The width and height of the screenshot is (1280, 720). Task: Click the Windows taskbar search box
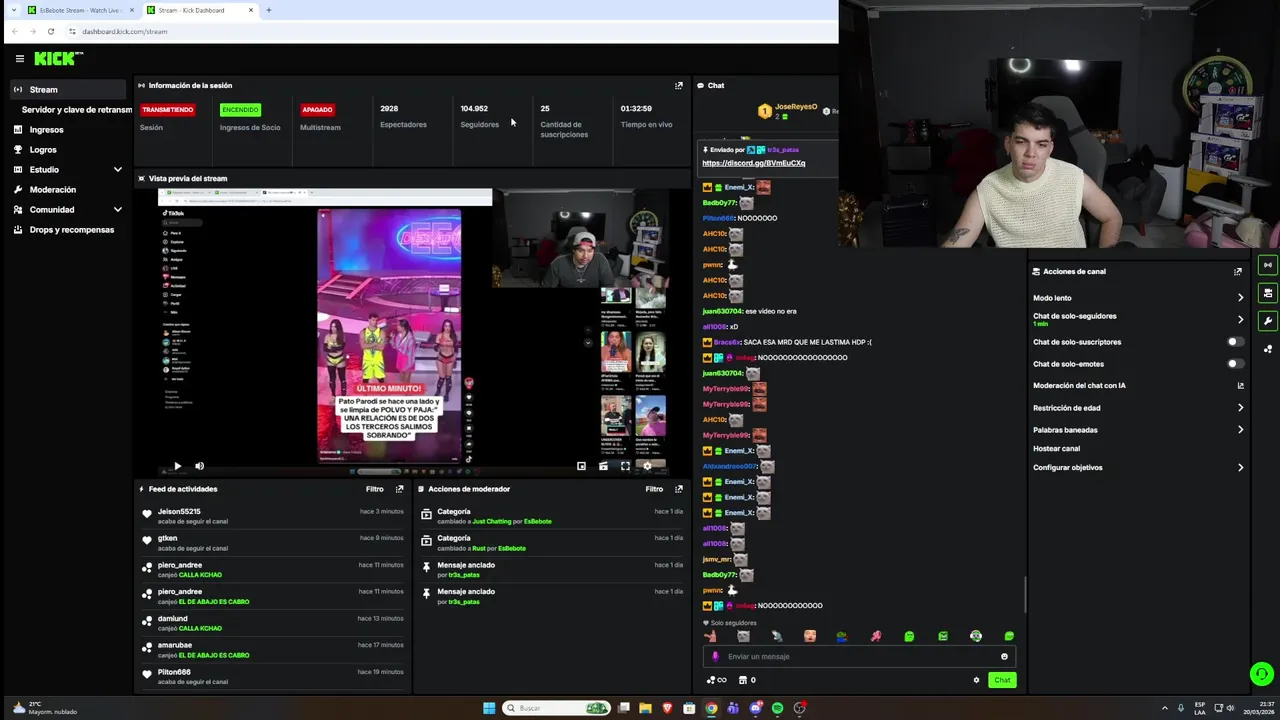coord(557,708)
